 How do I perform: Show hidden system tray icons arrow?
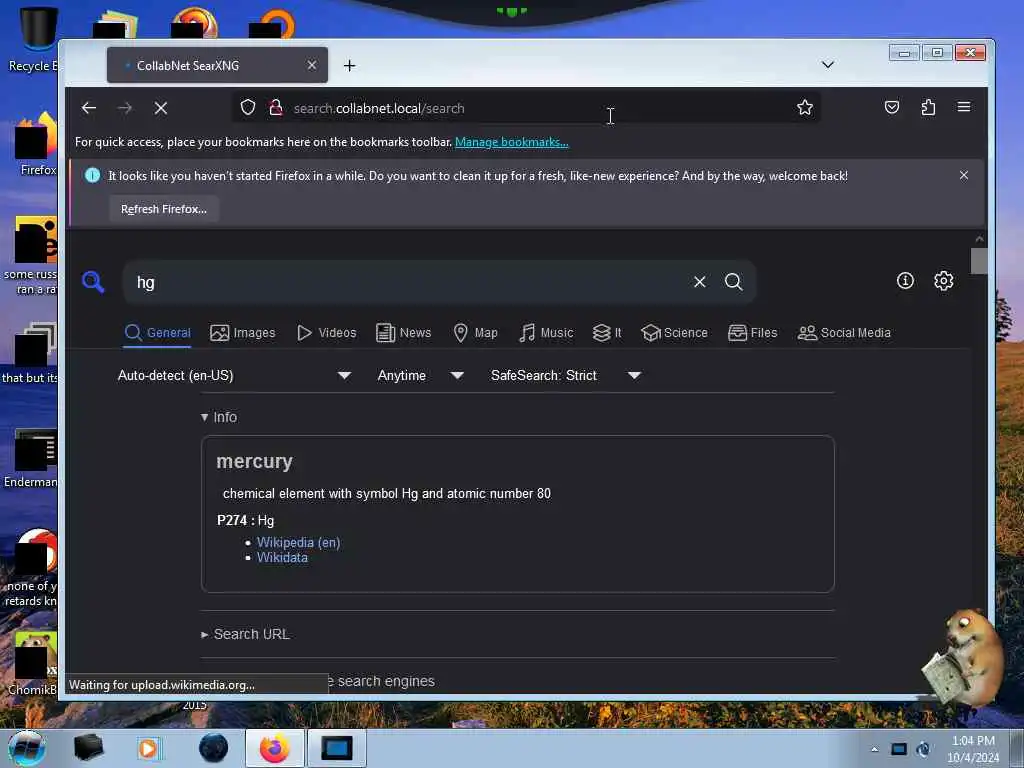pyautogui.click(x=874, y=749)
